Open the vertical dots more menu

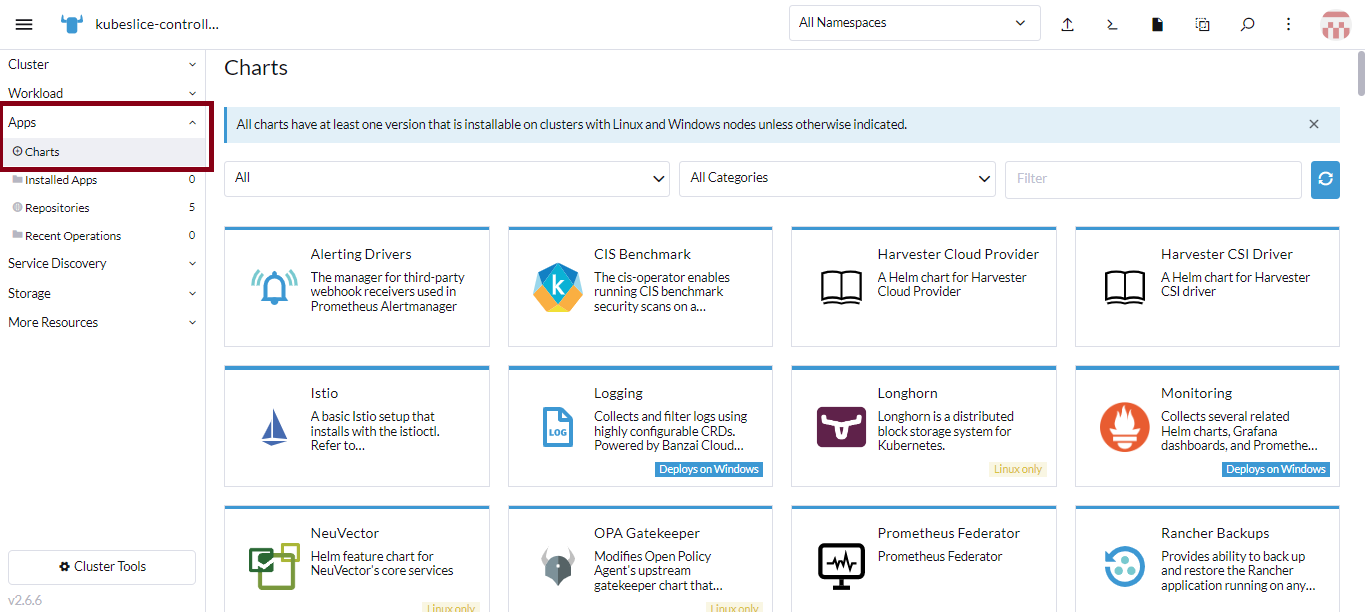(x=1289, y=24)
